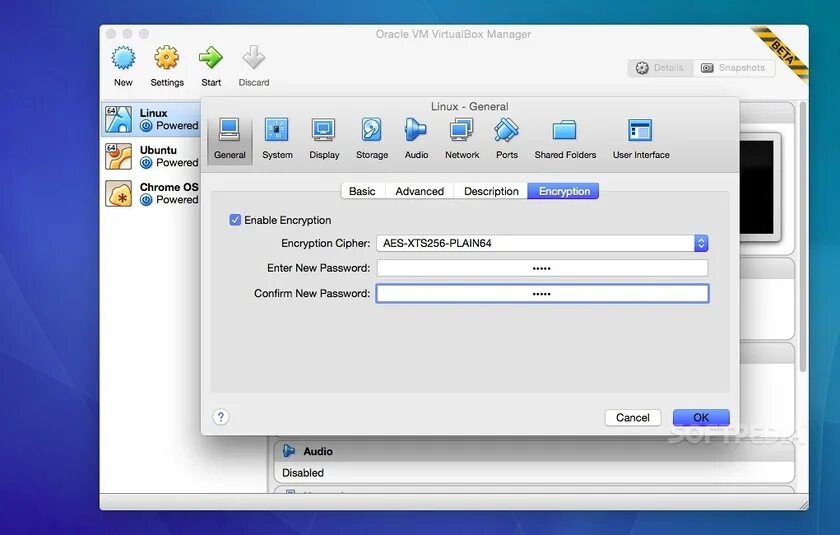
Task: Open the System settings section
Action: click(277, 139)
